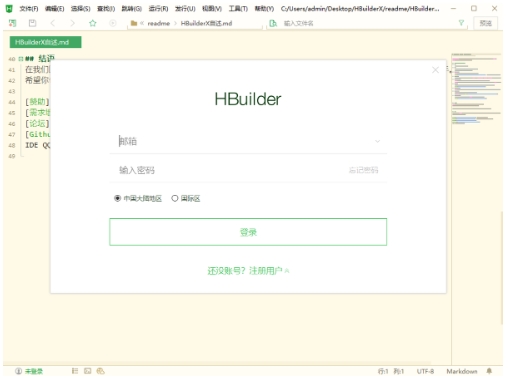Collapse the heading fold marker on line 40
Screen dimensions: 508x378
pyautogui.click(x=21, y=59)
